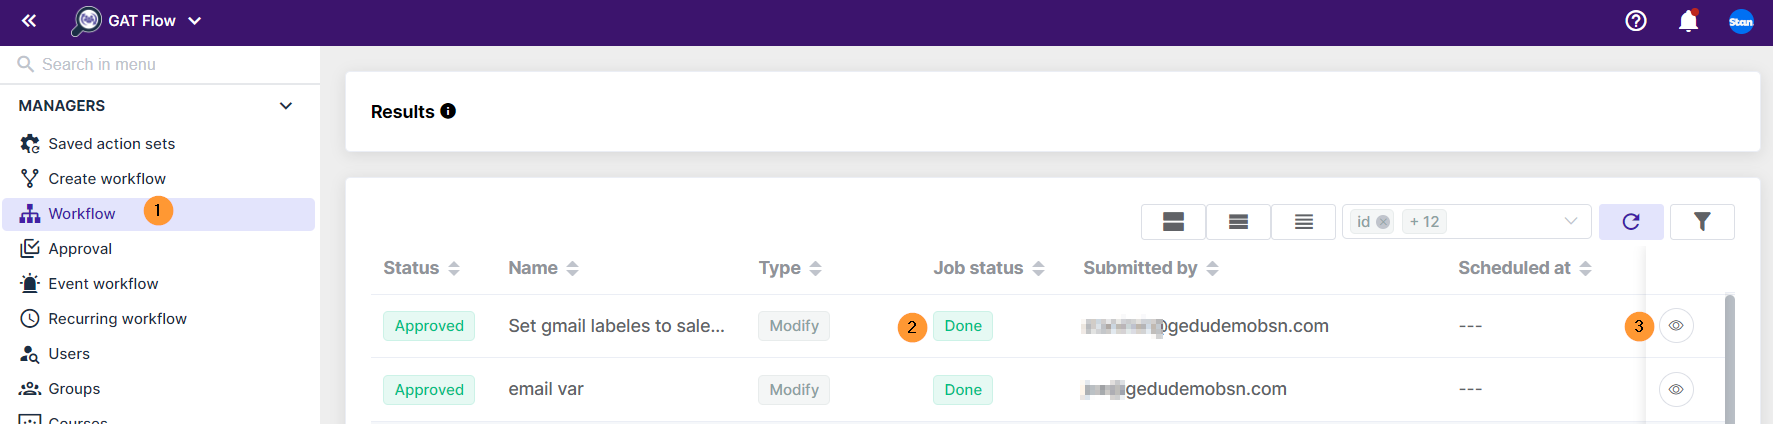The height and width of the screenshot is (424, 1773).
Task: Click Done job status in Set gmail labeles row
Action: (963, 326)
